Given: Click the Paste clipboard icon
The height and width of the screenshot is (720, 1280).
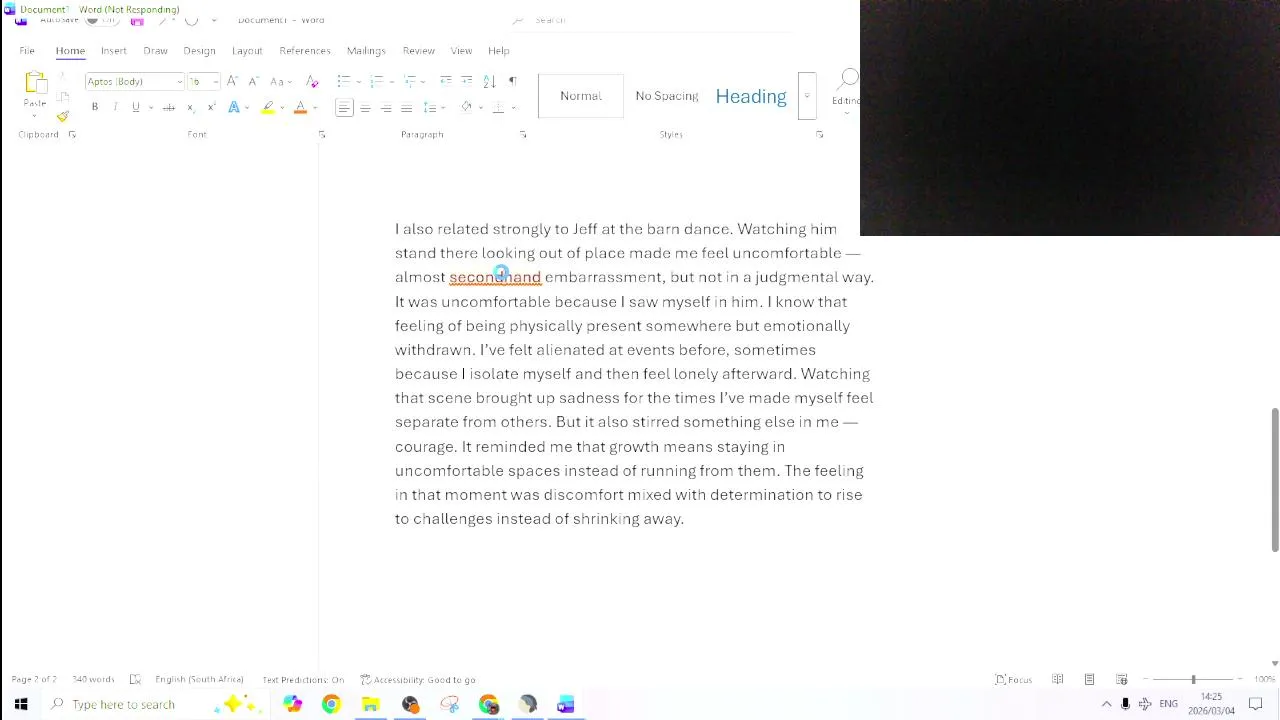Looking at the screenshot, I should [35, 84].
